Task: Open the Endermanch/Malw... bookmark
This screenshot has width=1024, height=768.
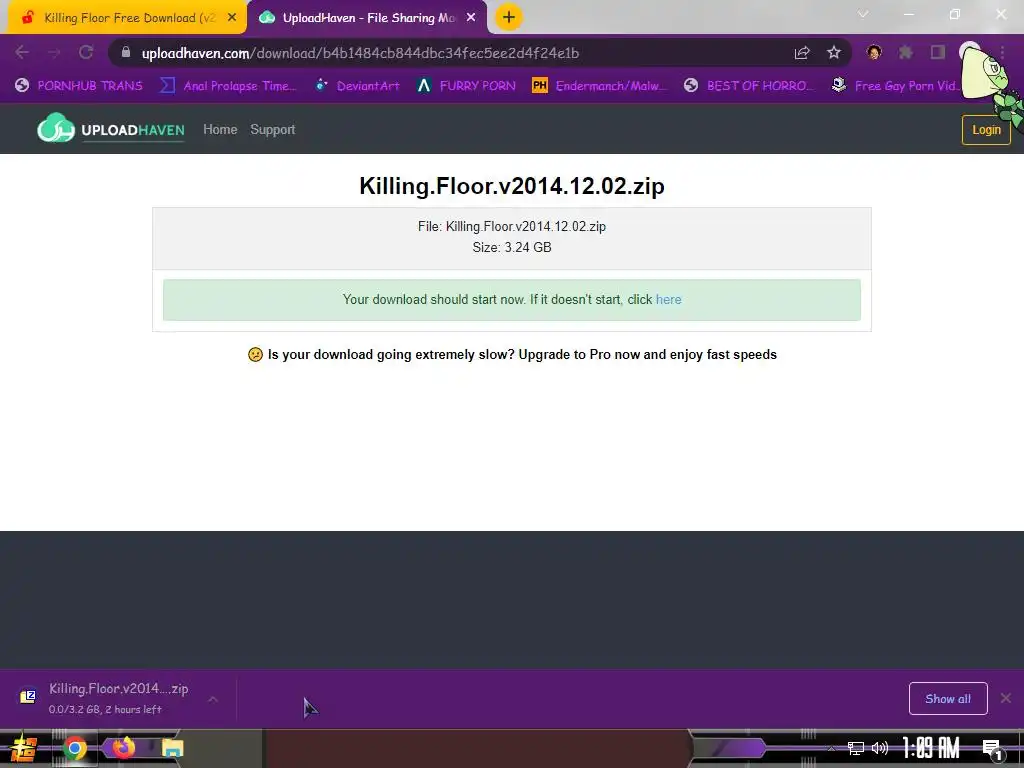Action: (600, 86)
